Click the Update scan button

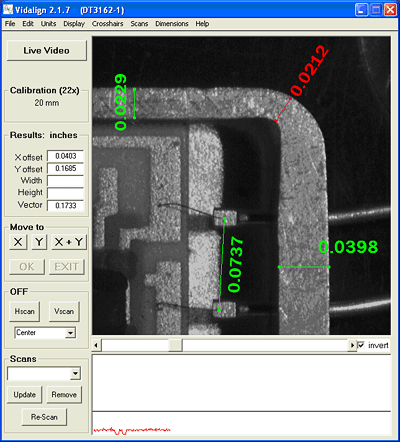(x=25, y=395)
